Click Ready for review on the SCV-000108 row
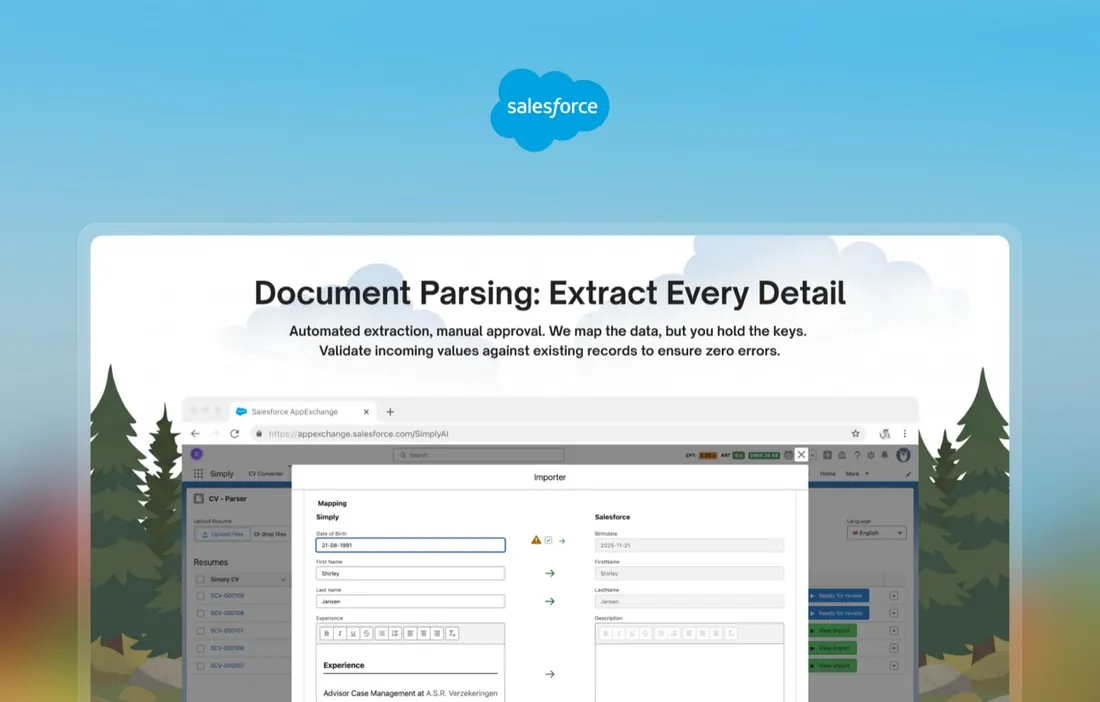Screen dimensions: 1100x702 (x=839, y=613)
